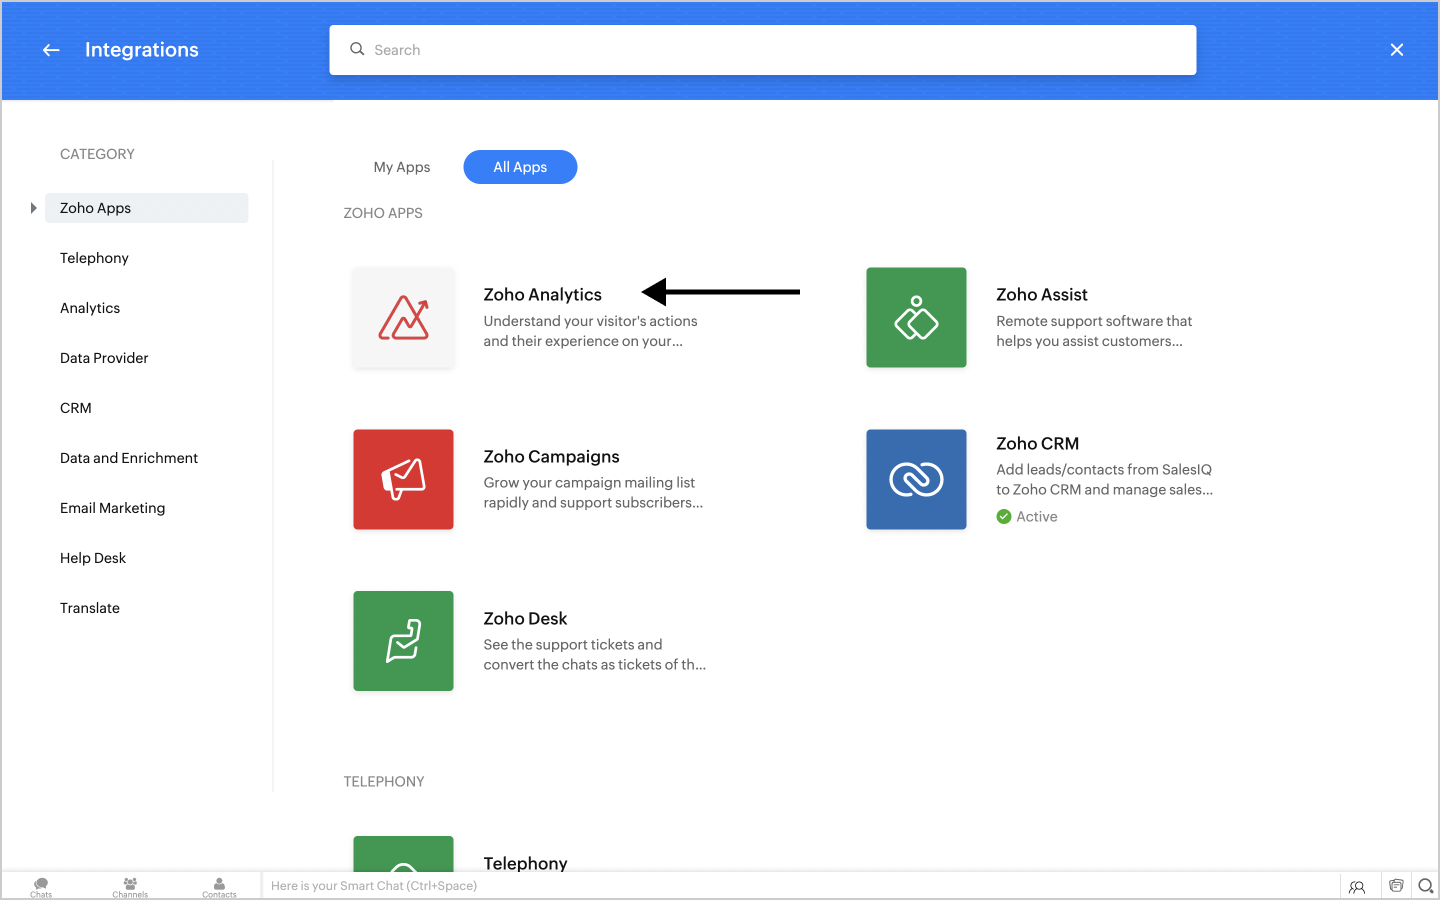This screenshot has width=1440, height=900.
Task: Click the Zoho Analytics title
Action: 543,295
